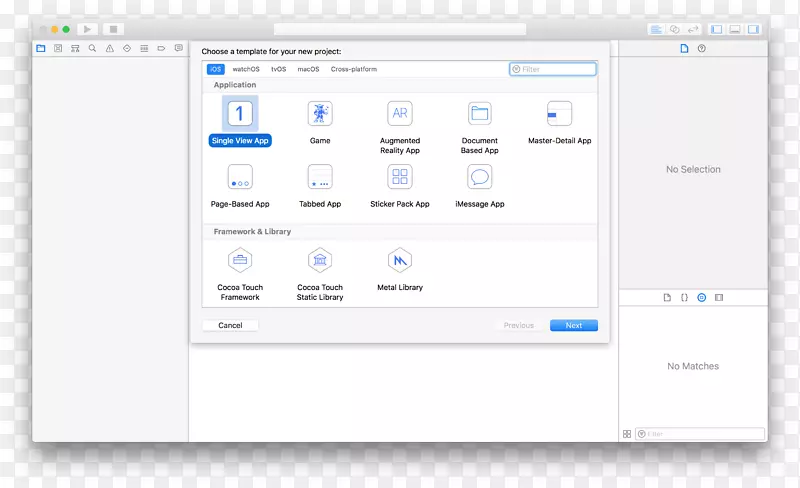Click the library Filter field at bottom

[x=700, y=434]
